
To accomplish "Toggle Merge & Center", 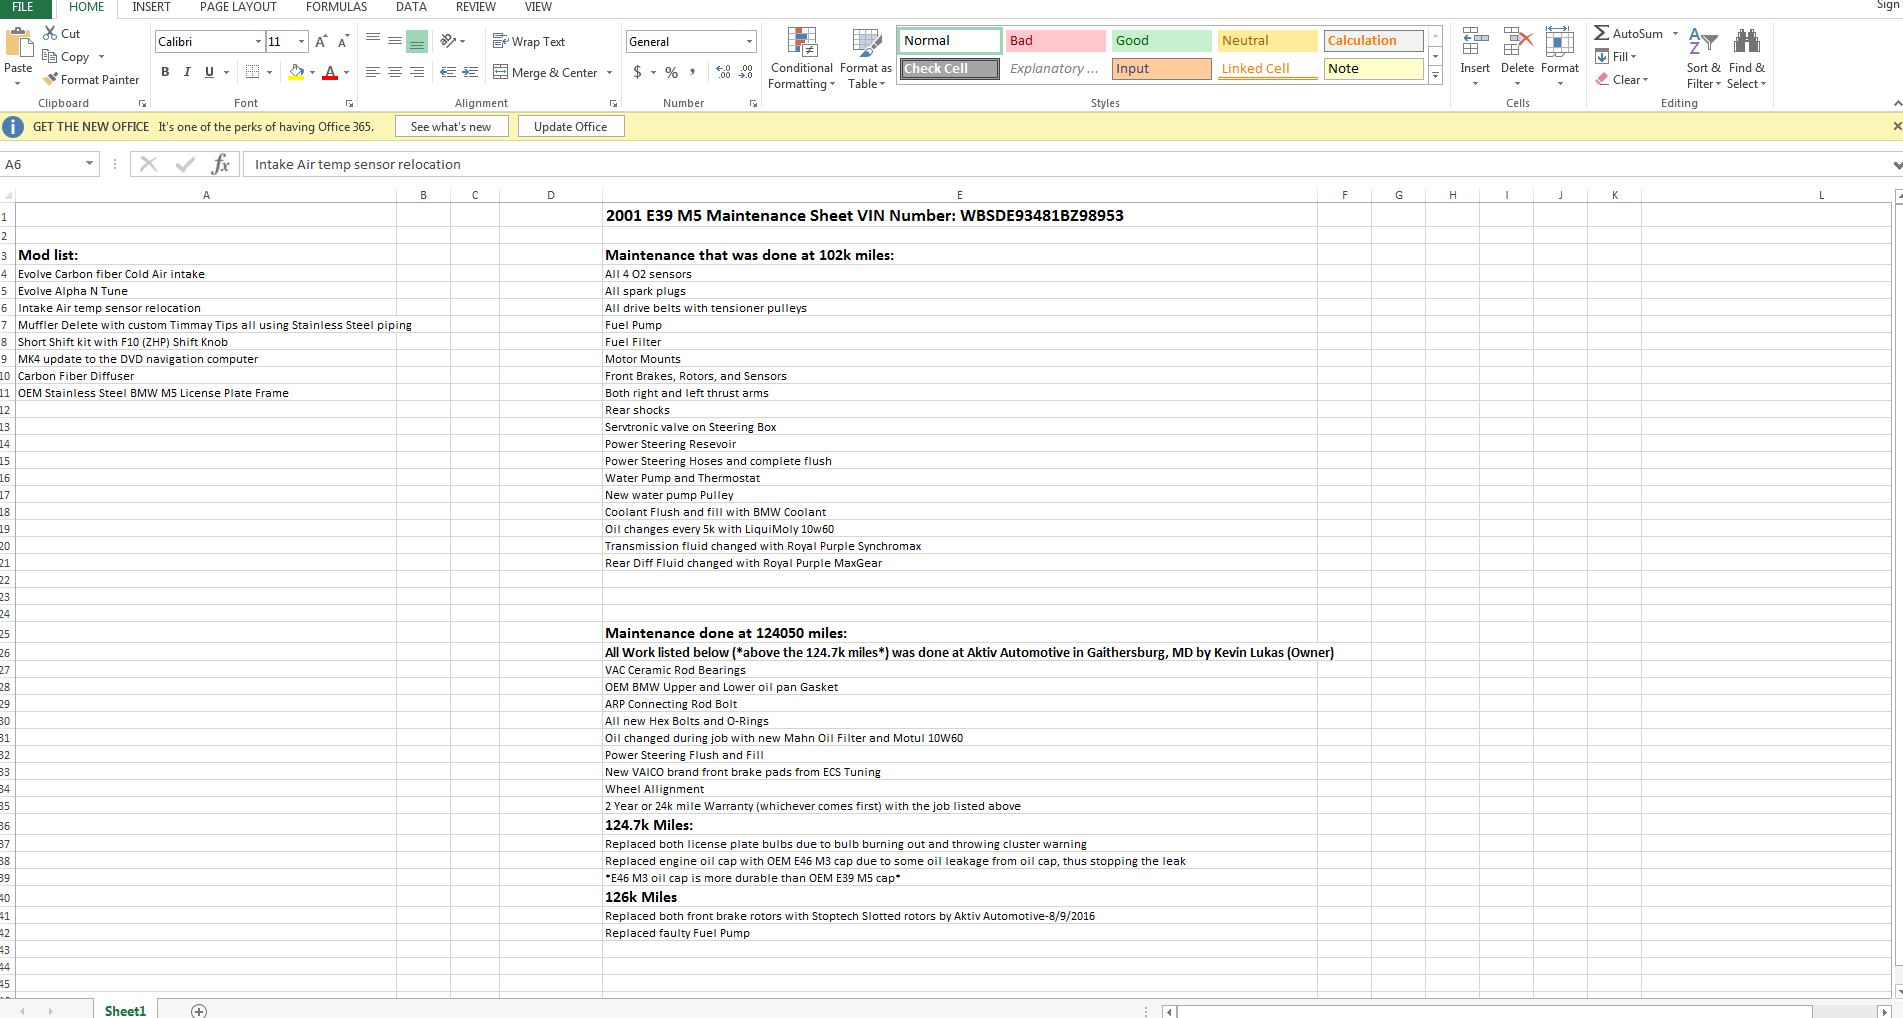I will 545,72.
